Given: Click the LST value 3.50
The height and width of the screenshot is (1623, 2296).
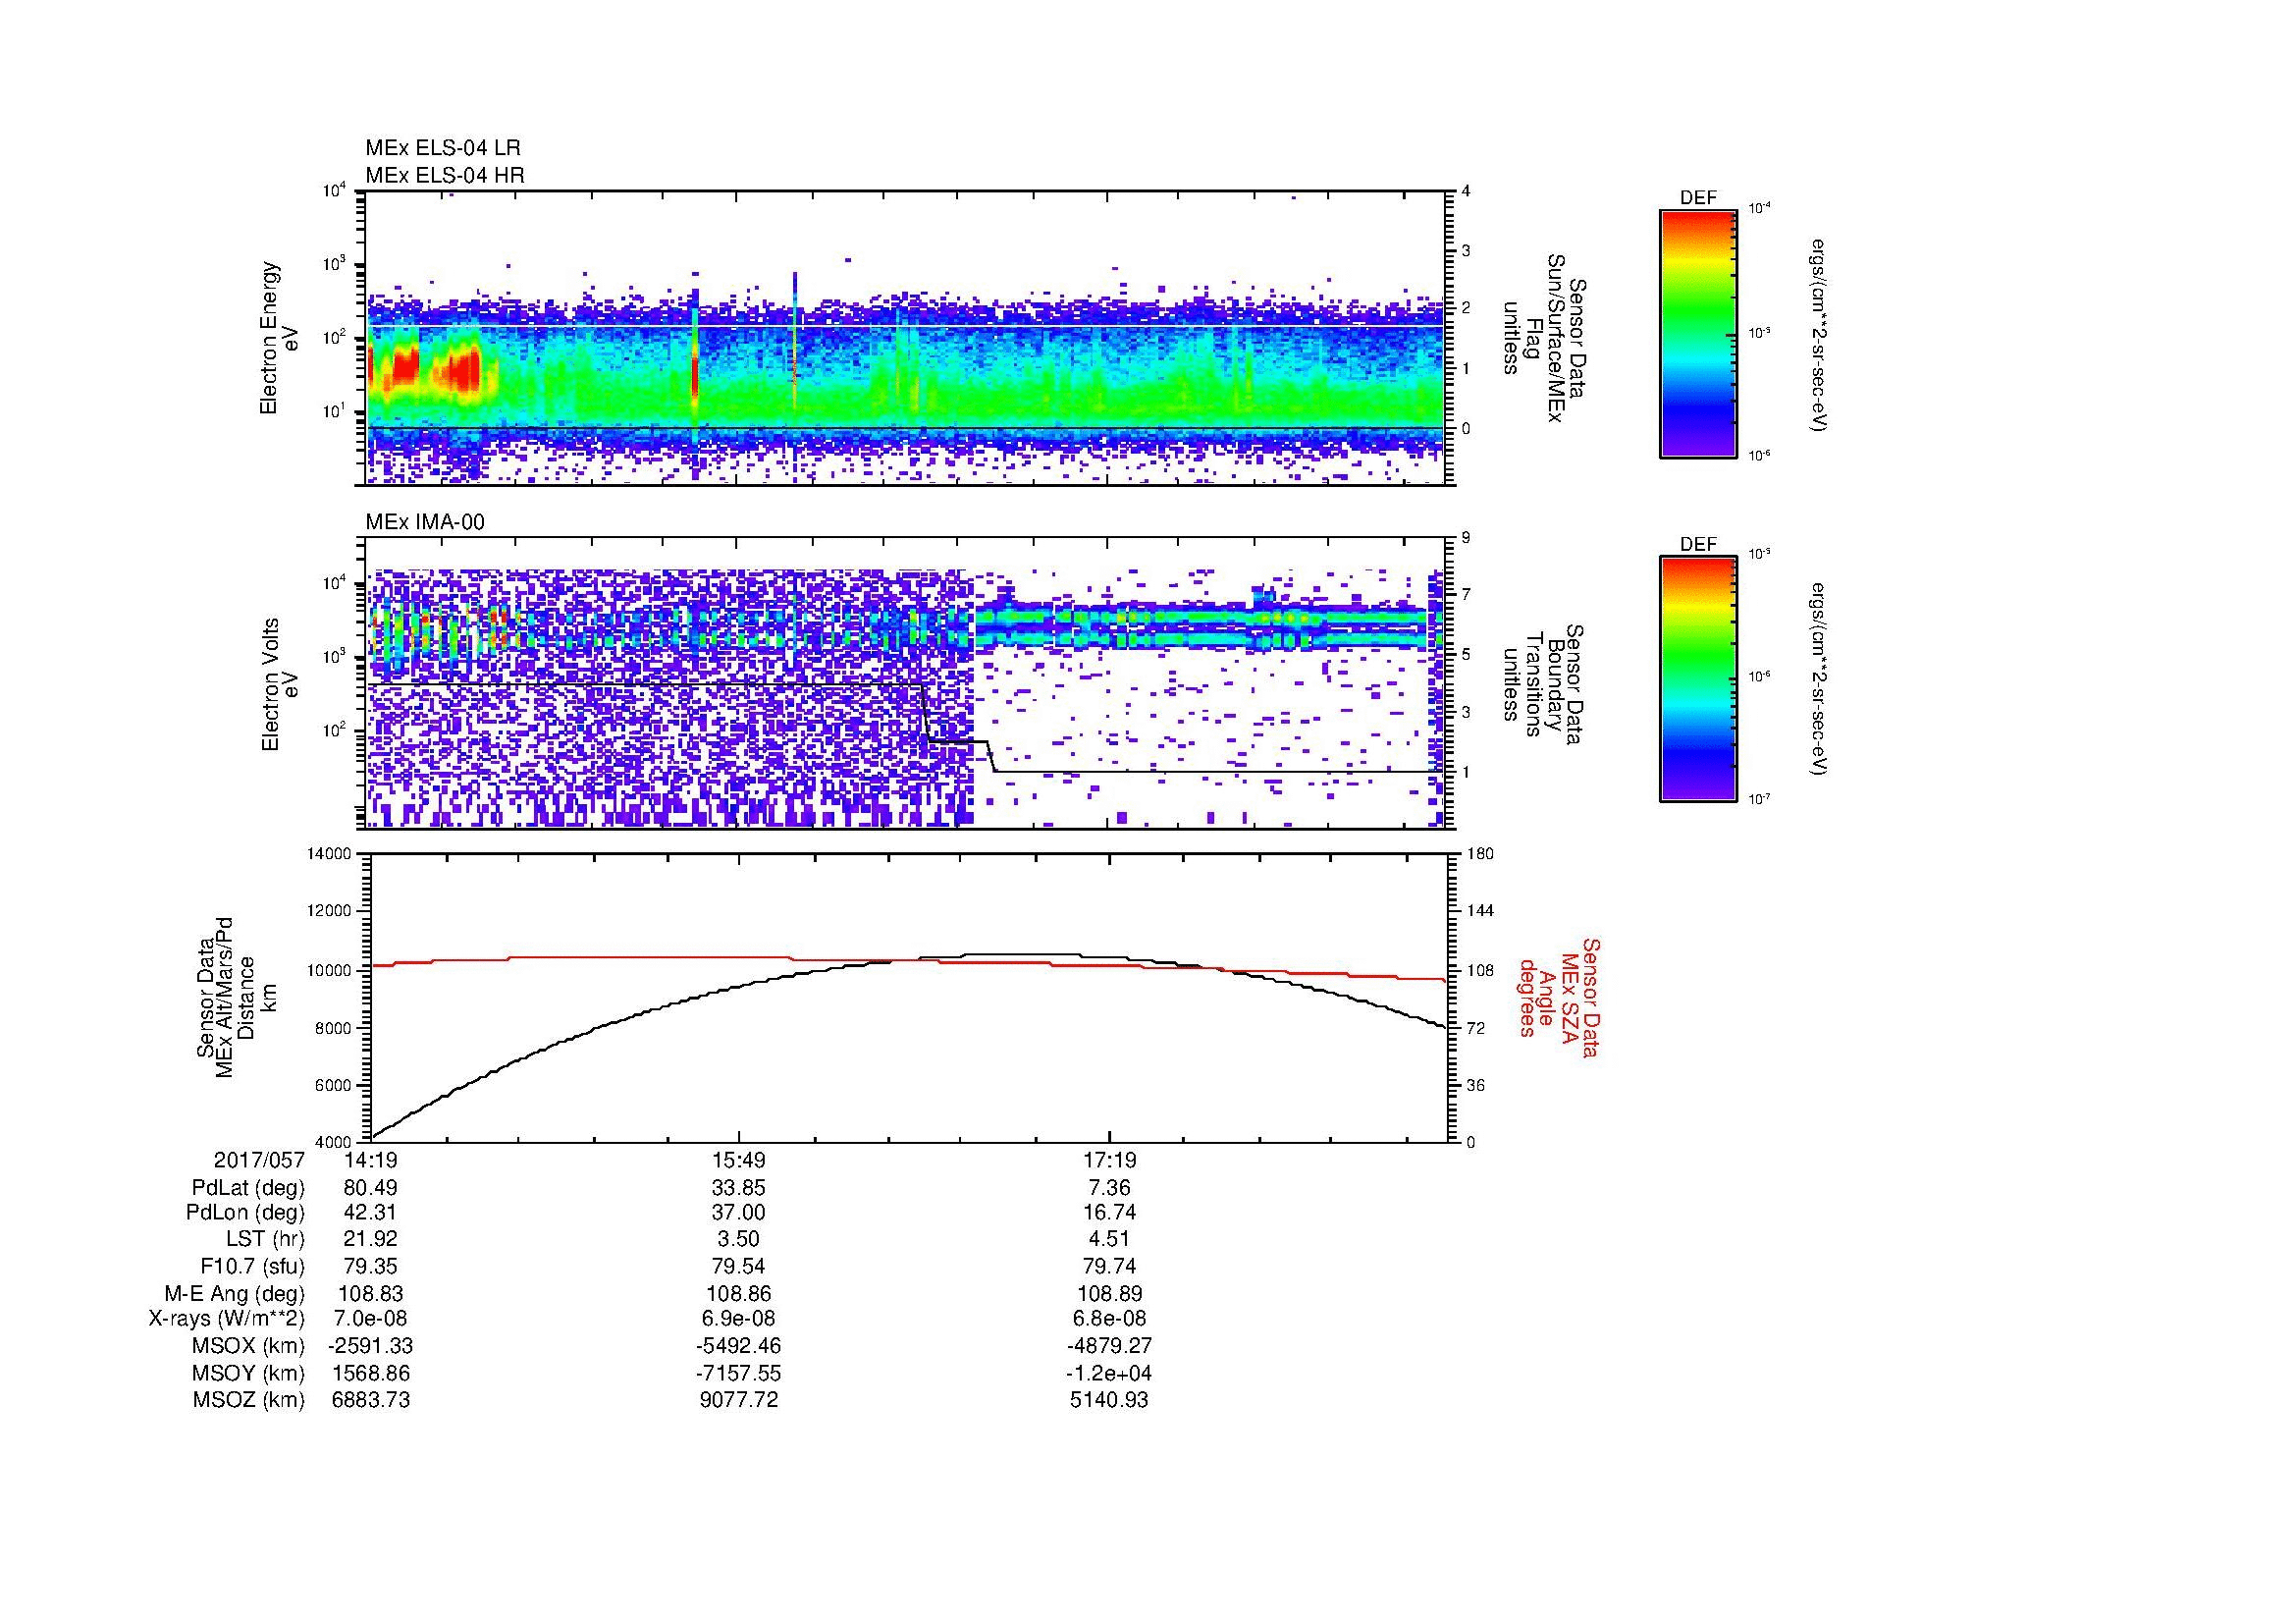Looking at the screenshot, I should click(739, 1240).
